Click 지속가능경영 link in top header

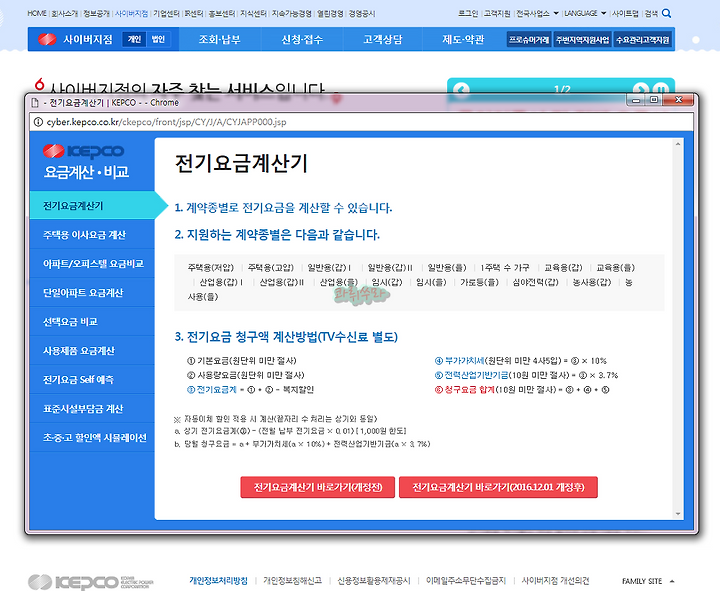click(291, 13)
